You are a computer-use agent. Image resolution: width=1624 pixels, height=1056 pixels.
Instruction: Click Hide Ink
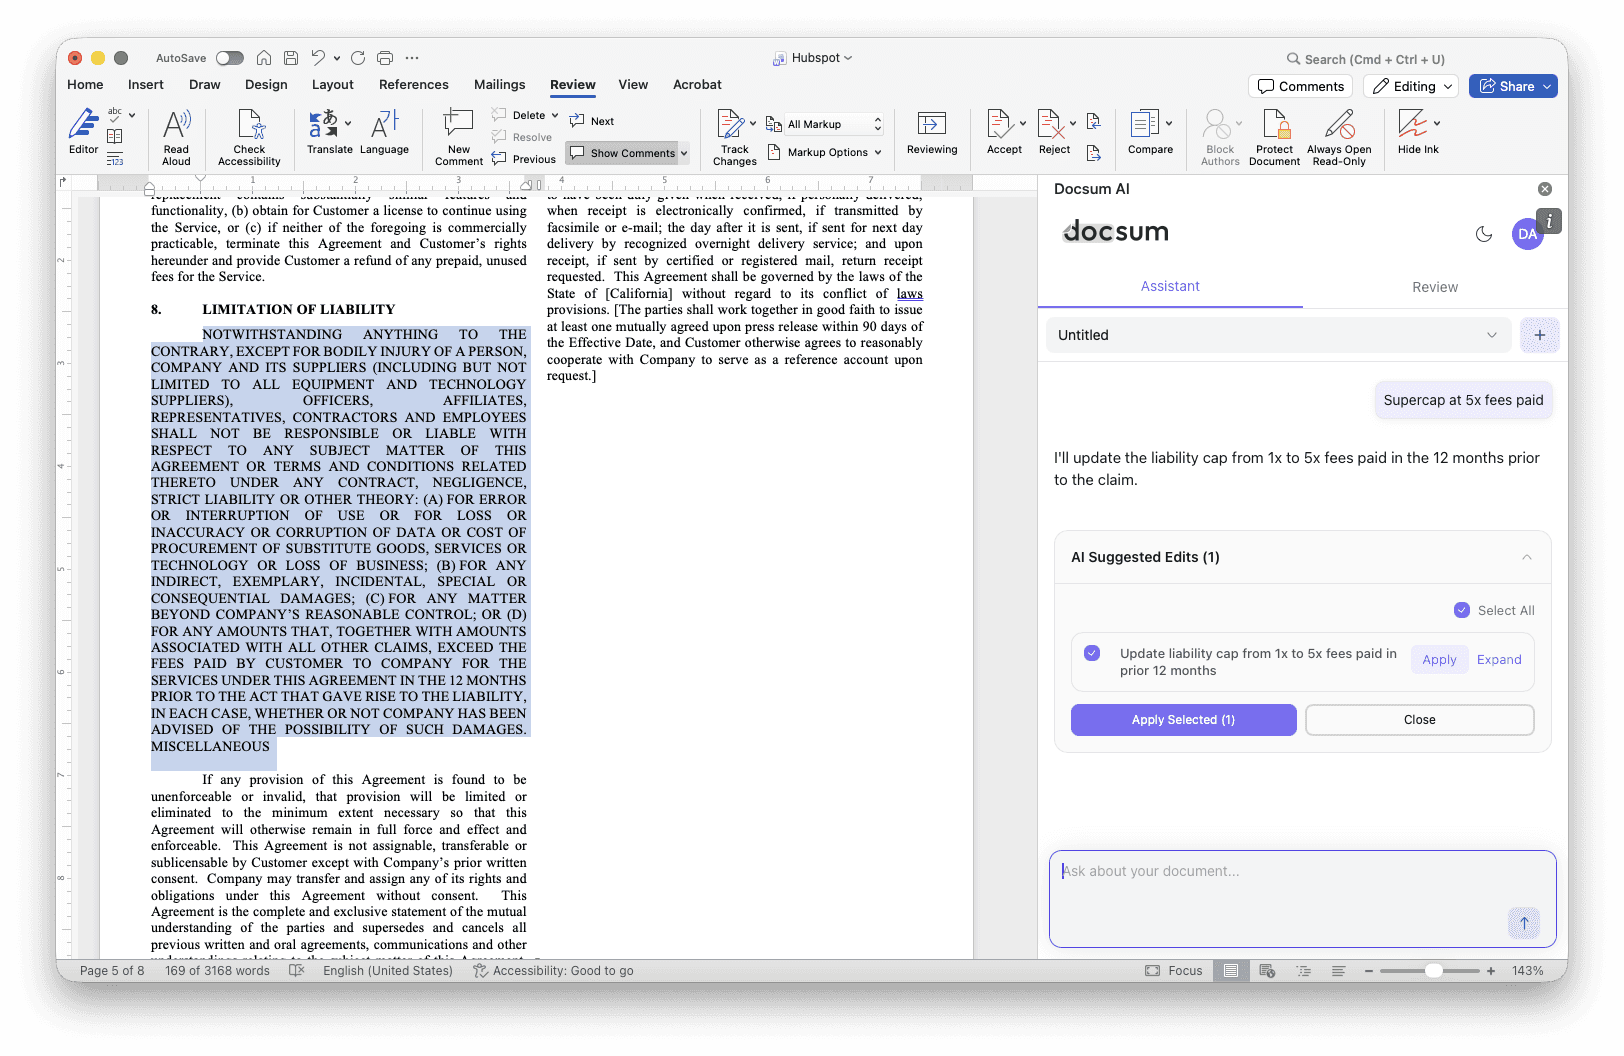click(1418, 134)
